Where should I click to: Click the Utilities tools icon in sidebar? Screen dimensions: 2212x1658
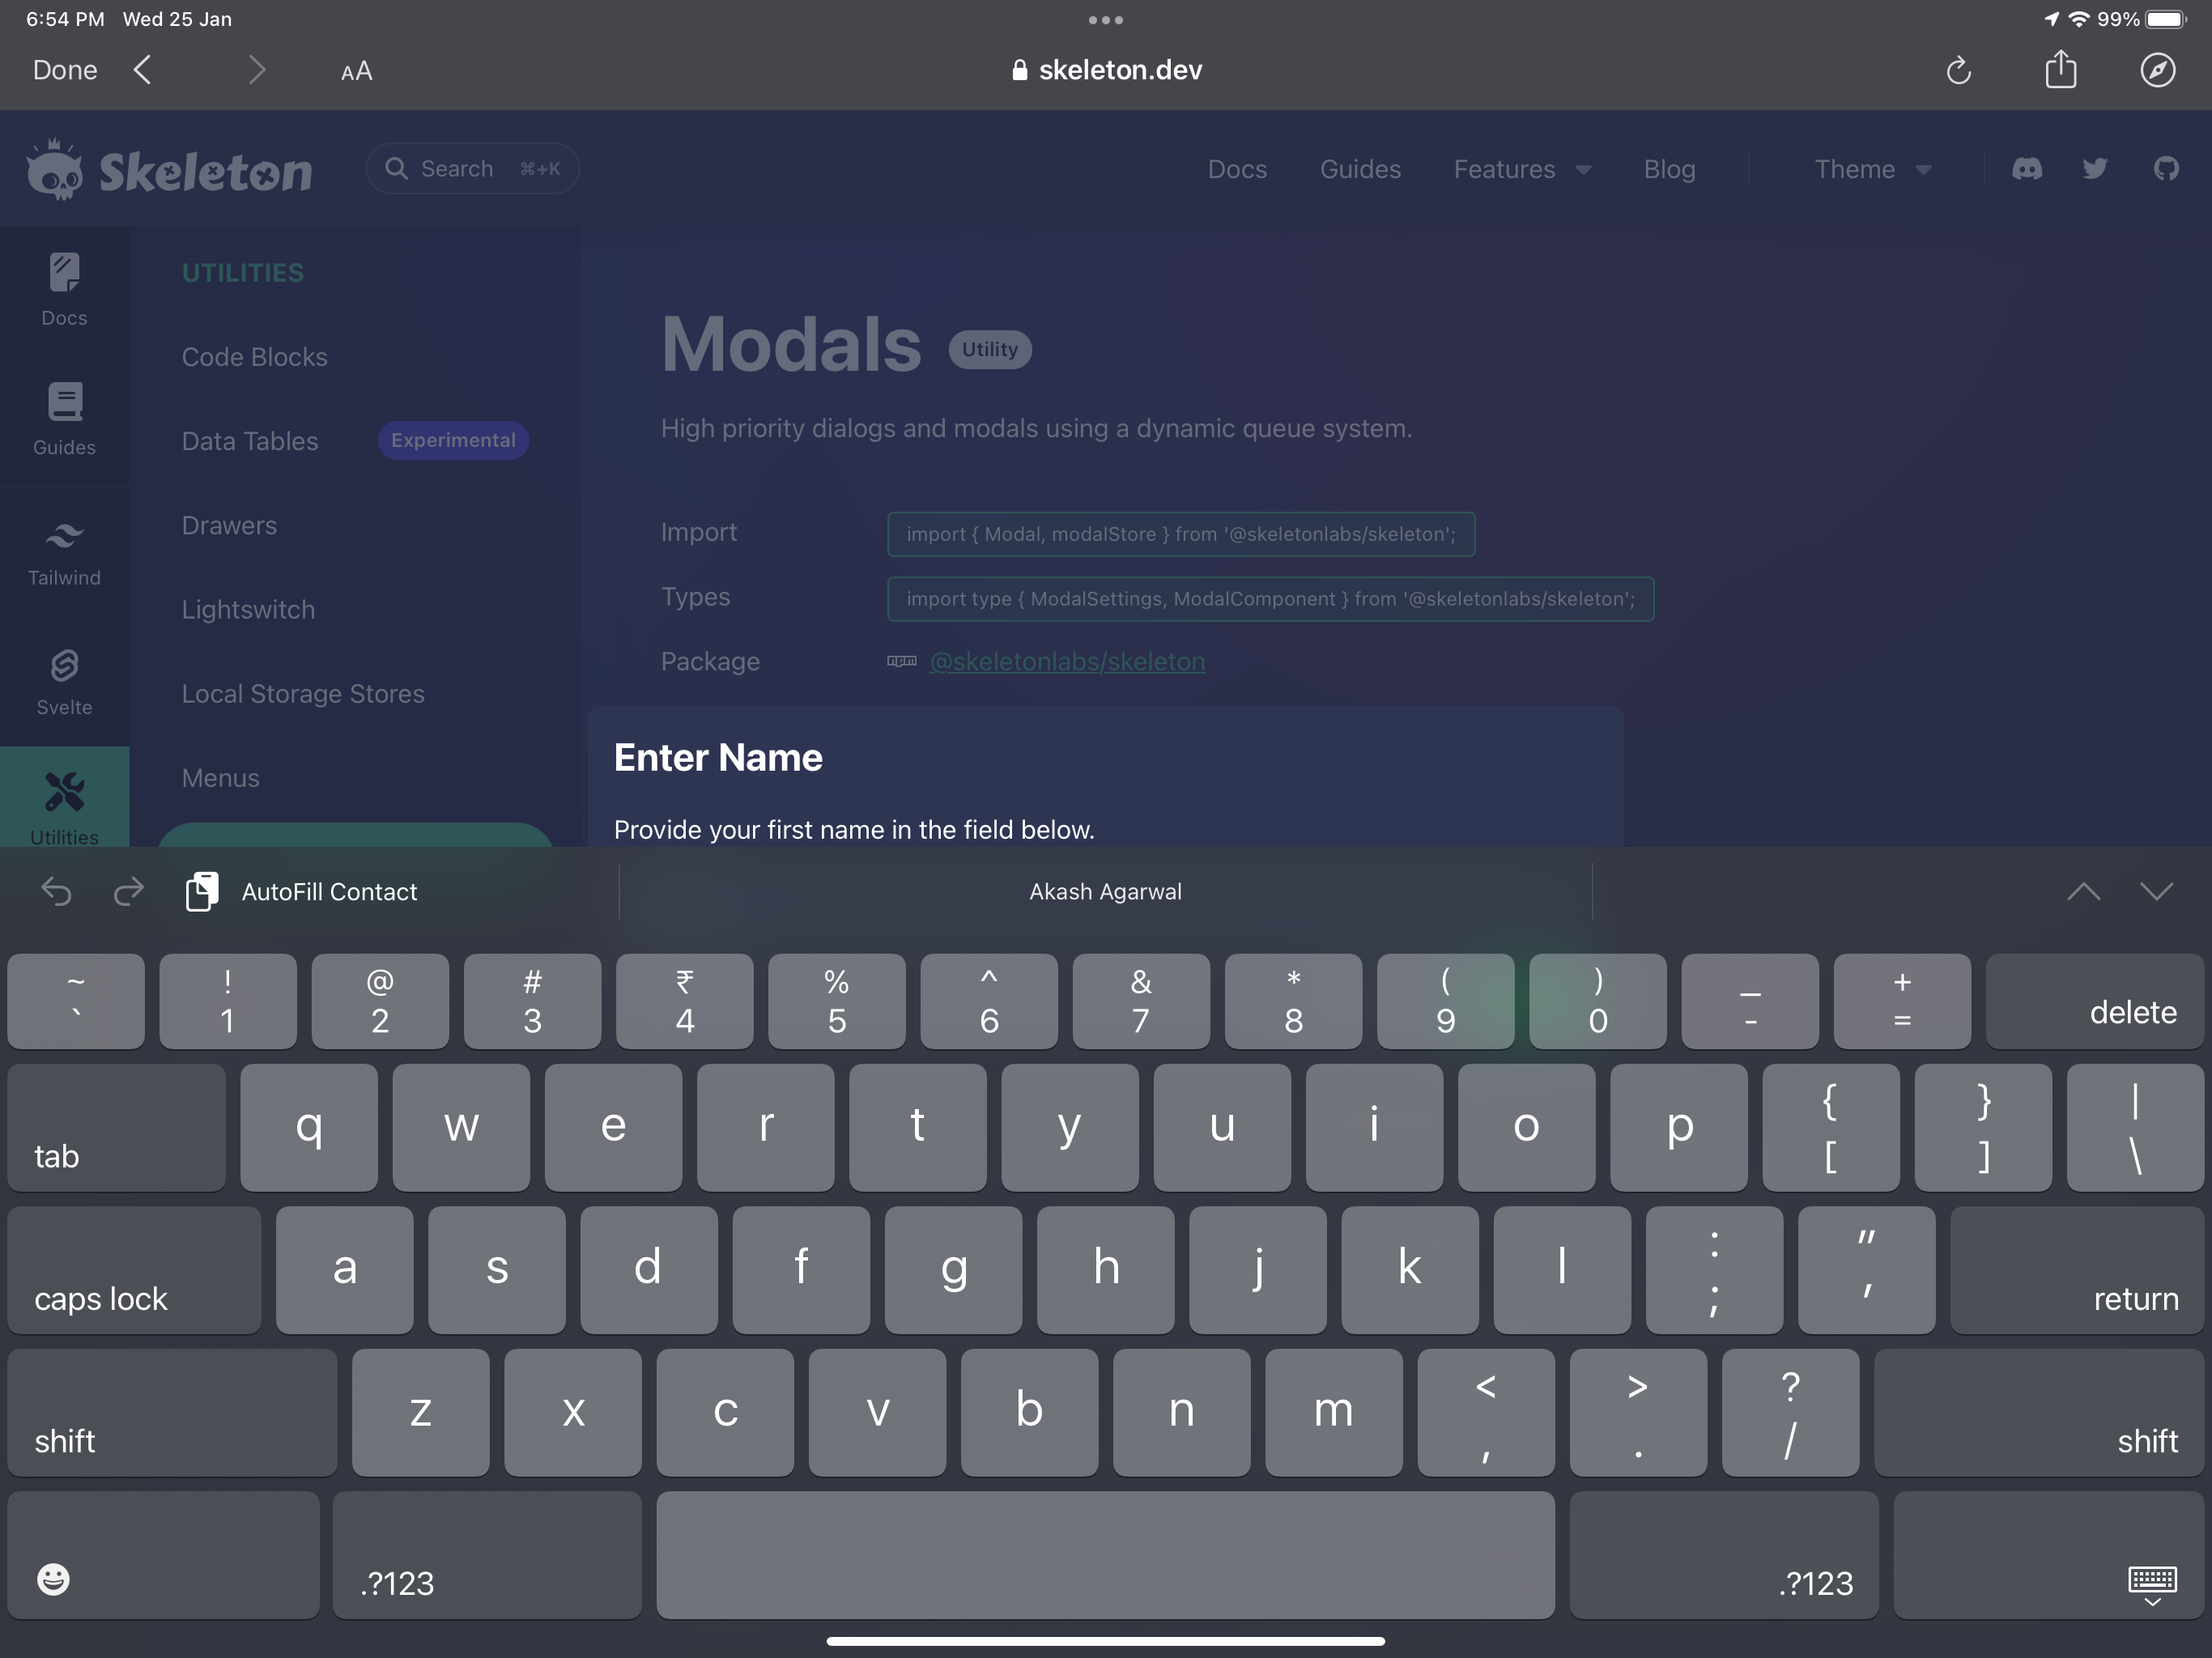pos(63,791)
